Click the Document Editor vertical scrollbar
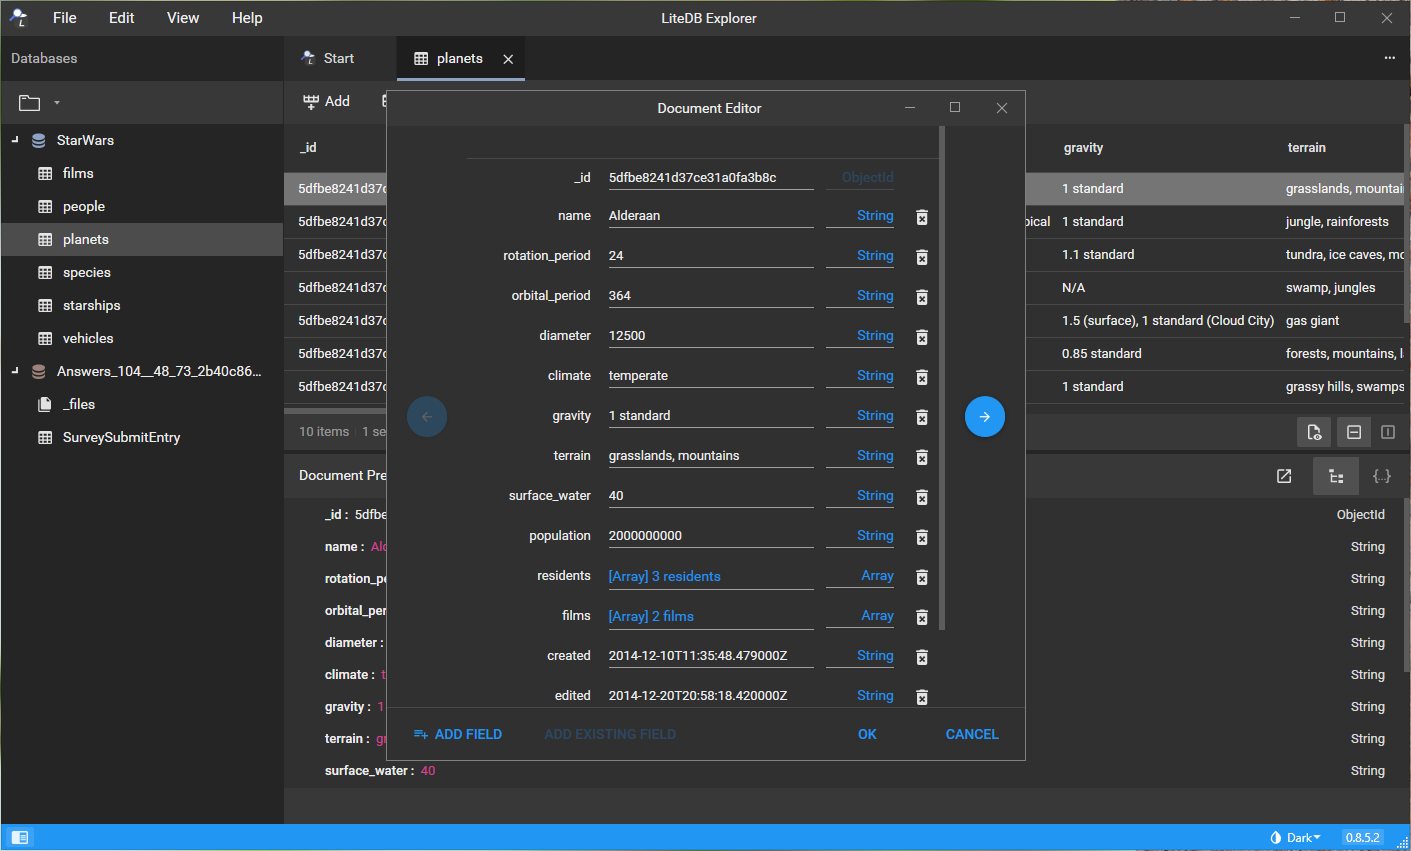This screenshot has height=851, width=1411. 942,378
